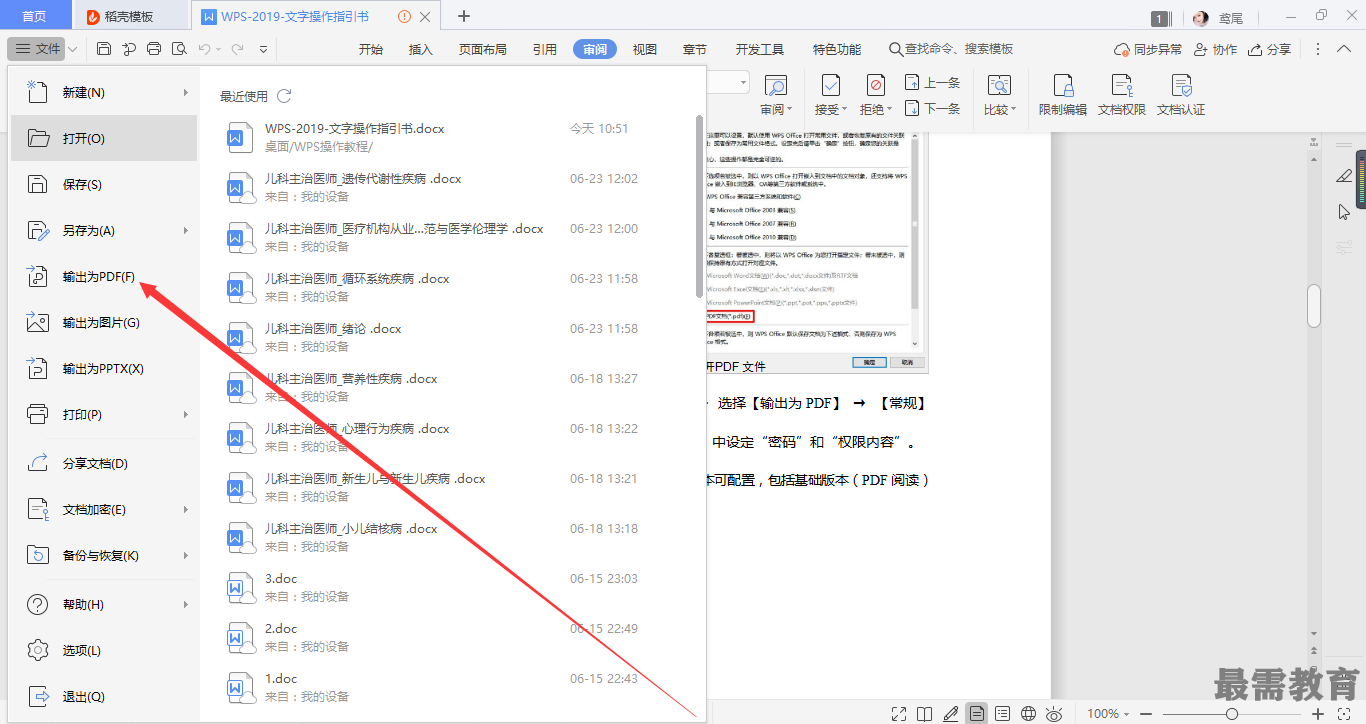
Task: Click the 拒绝 reject change icon
Action: (x=875, y=86)
